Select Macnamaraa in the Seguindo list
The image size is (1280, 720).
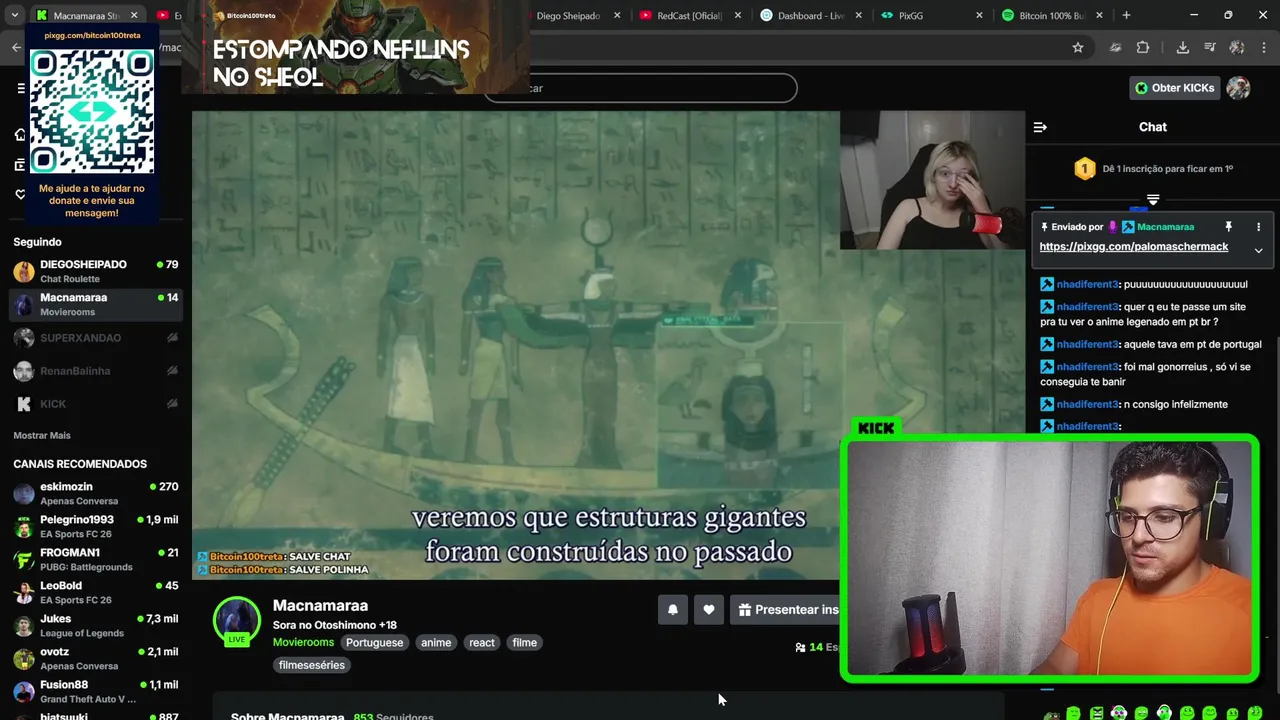[x=95, y=304]
